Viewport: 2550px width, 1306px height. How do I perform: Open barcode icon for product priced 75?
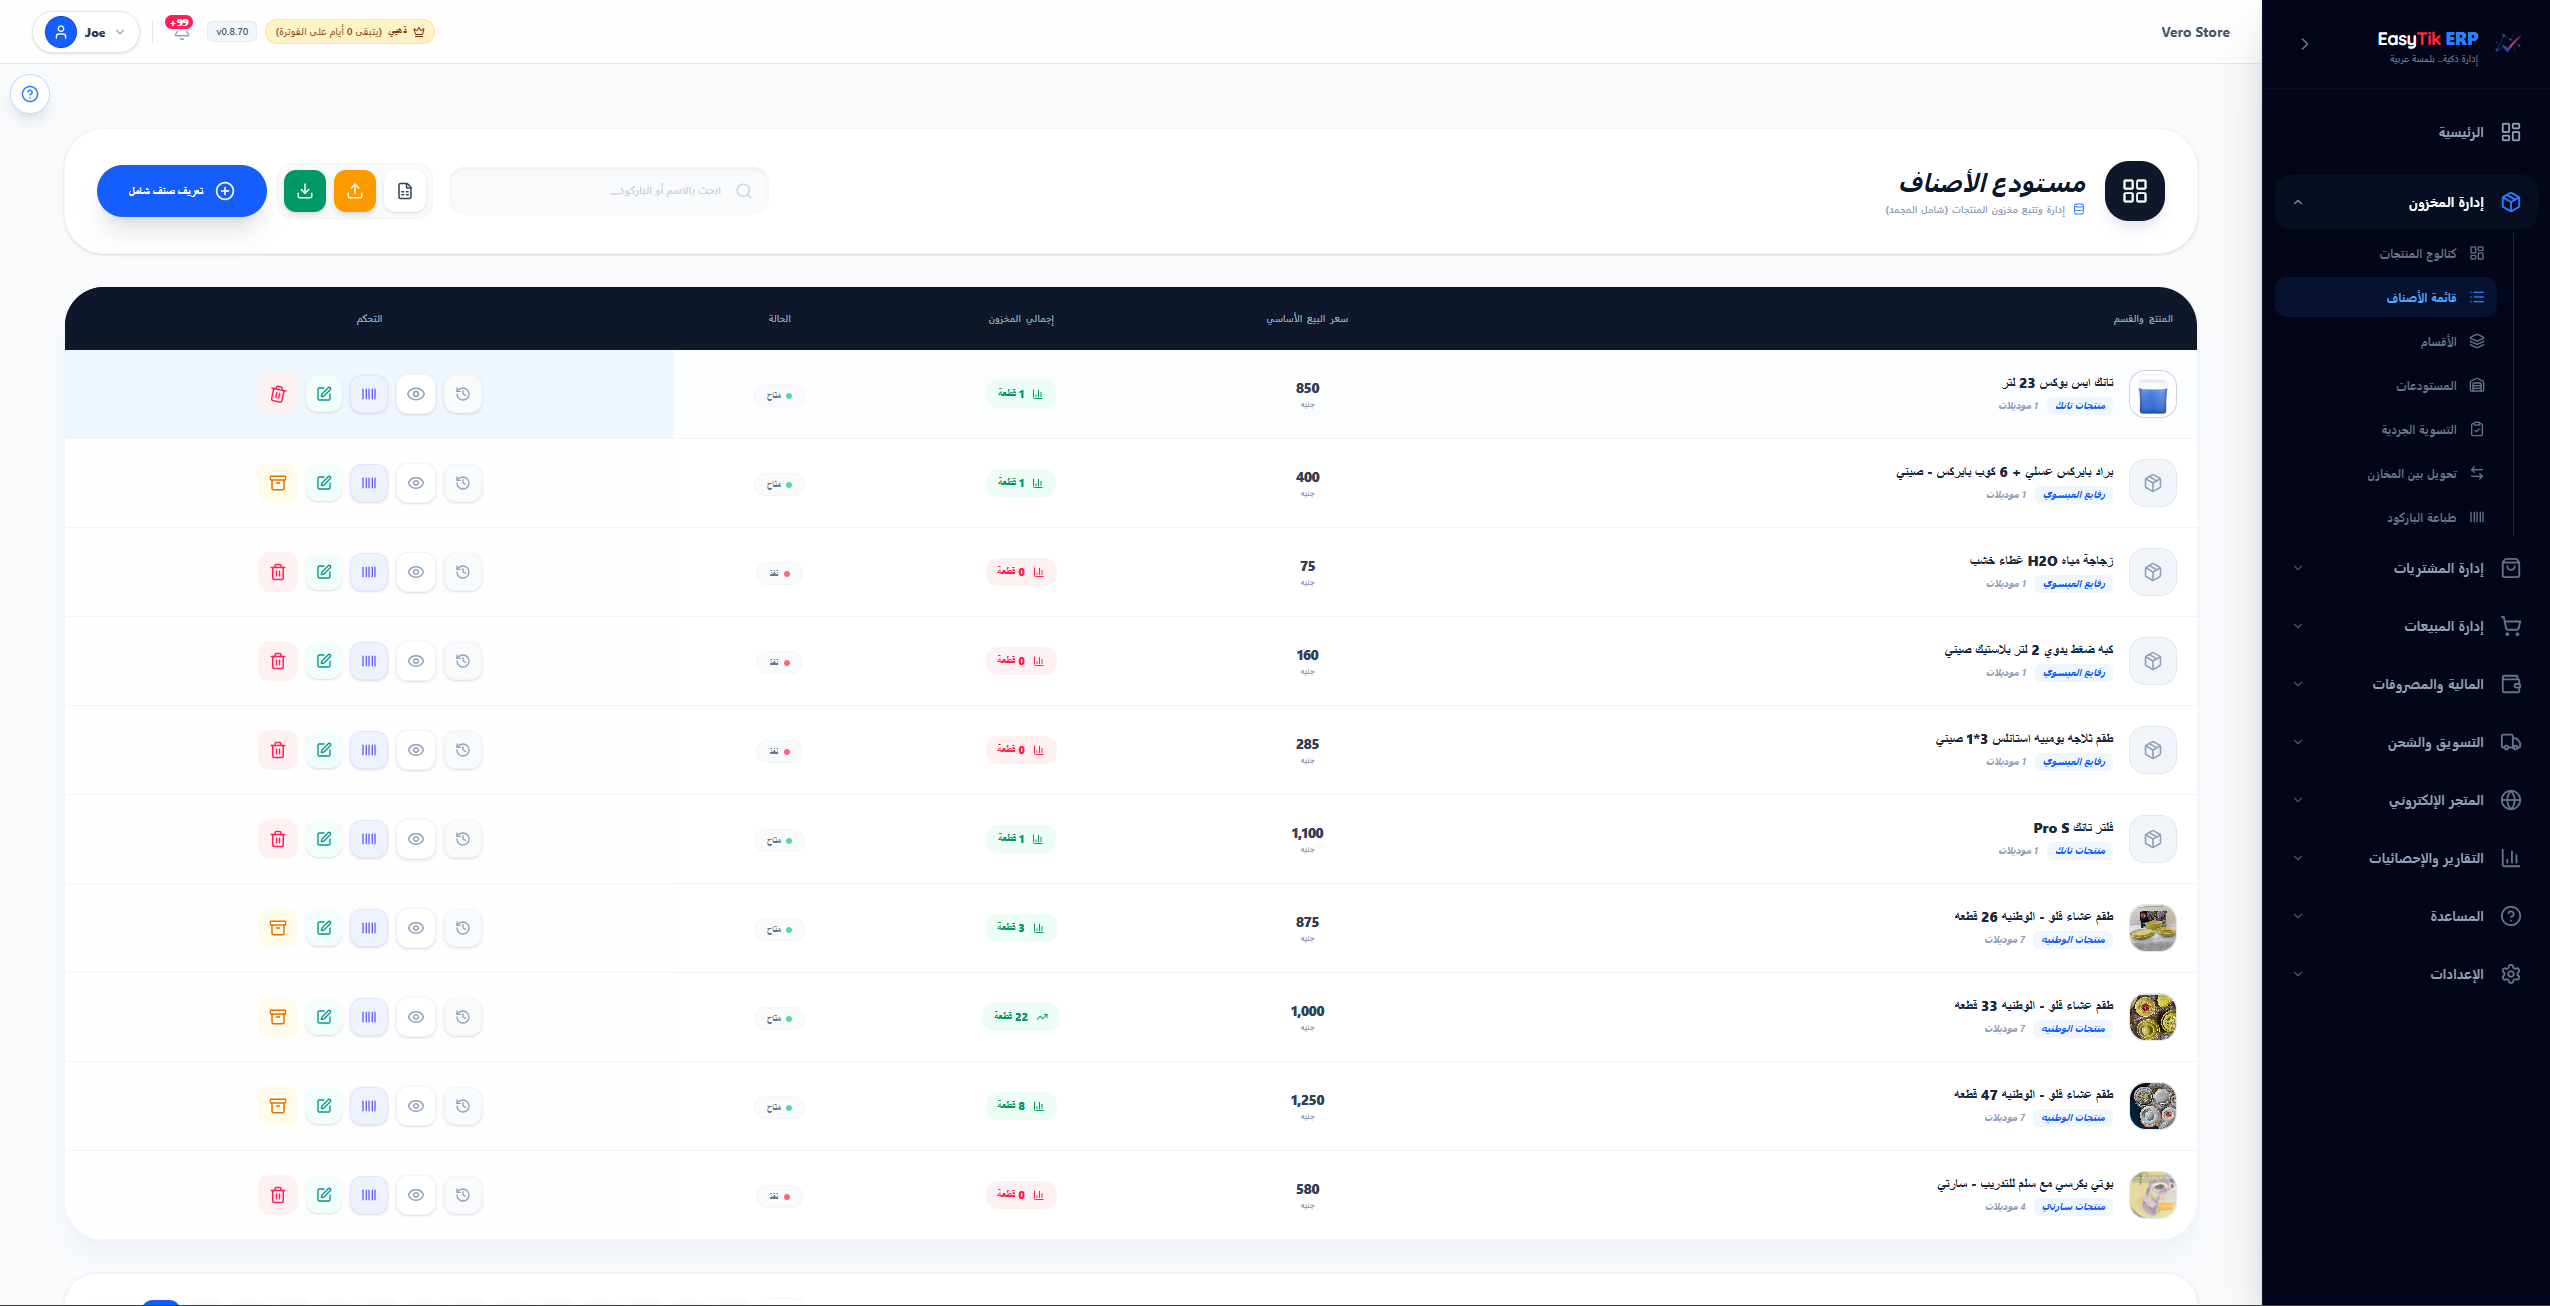[369, 572]
